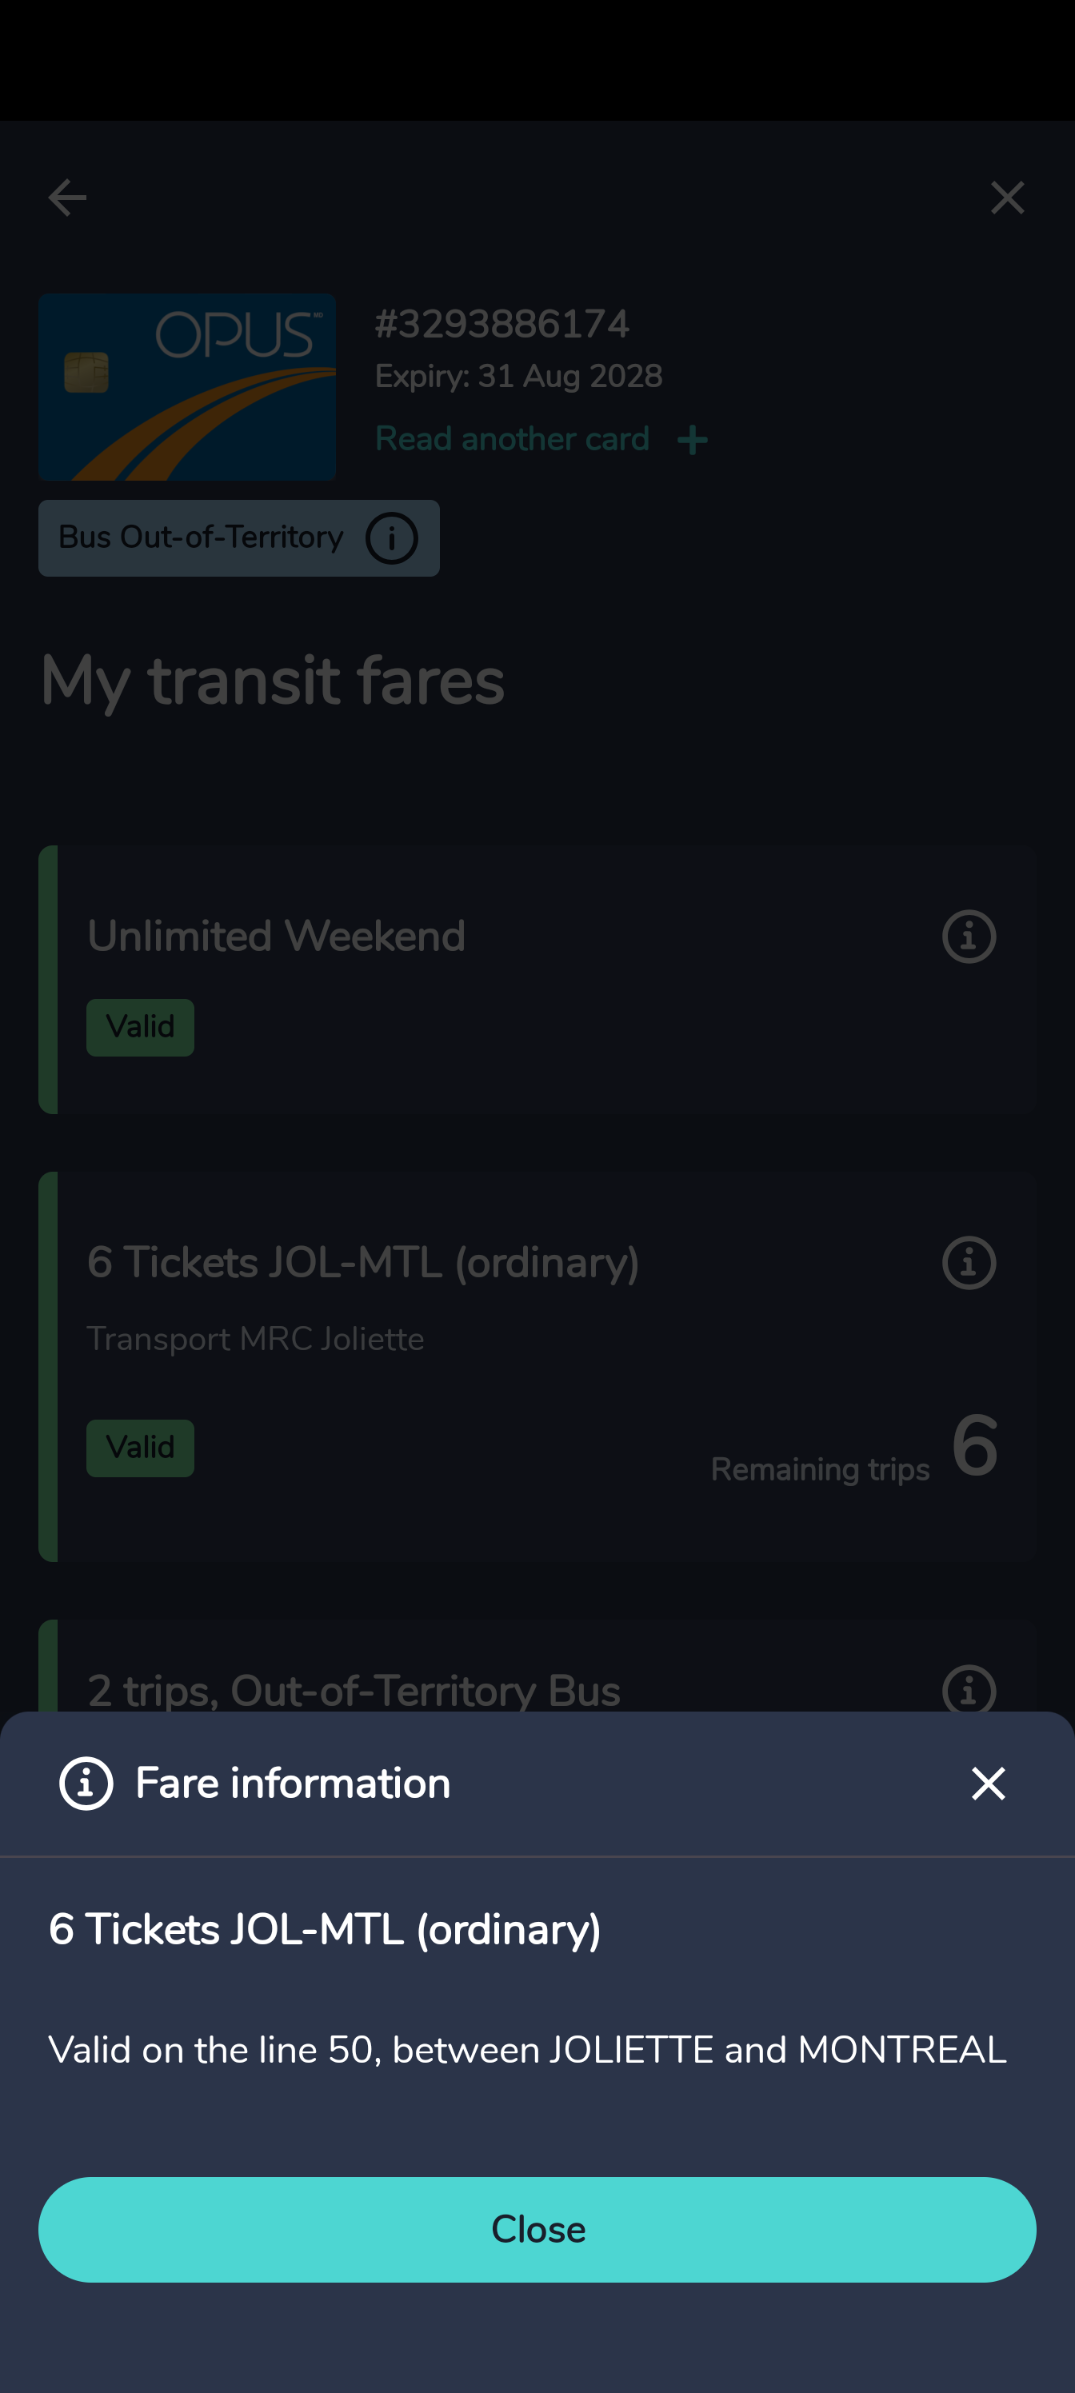1075x2393 pixels.
Task: Tap the Close button
Action: (x=537, y=2229)
